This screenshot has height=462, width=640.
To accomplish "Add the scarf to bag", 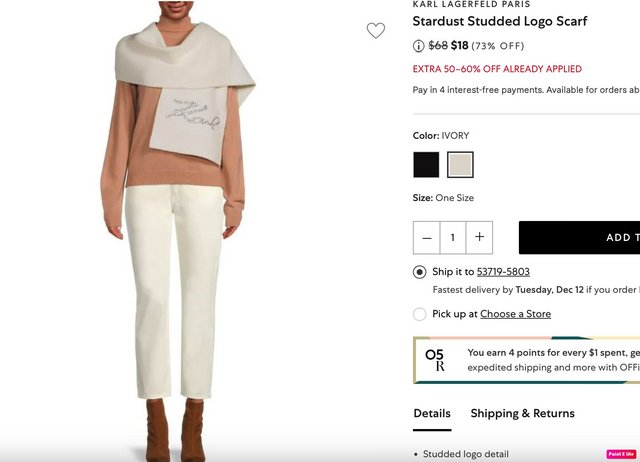I will pos(579,238).
